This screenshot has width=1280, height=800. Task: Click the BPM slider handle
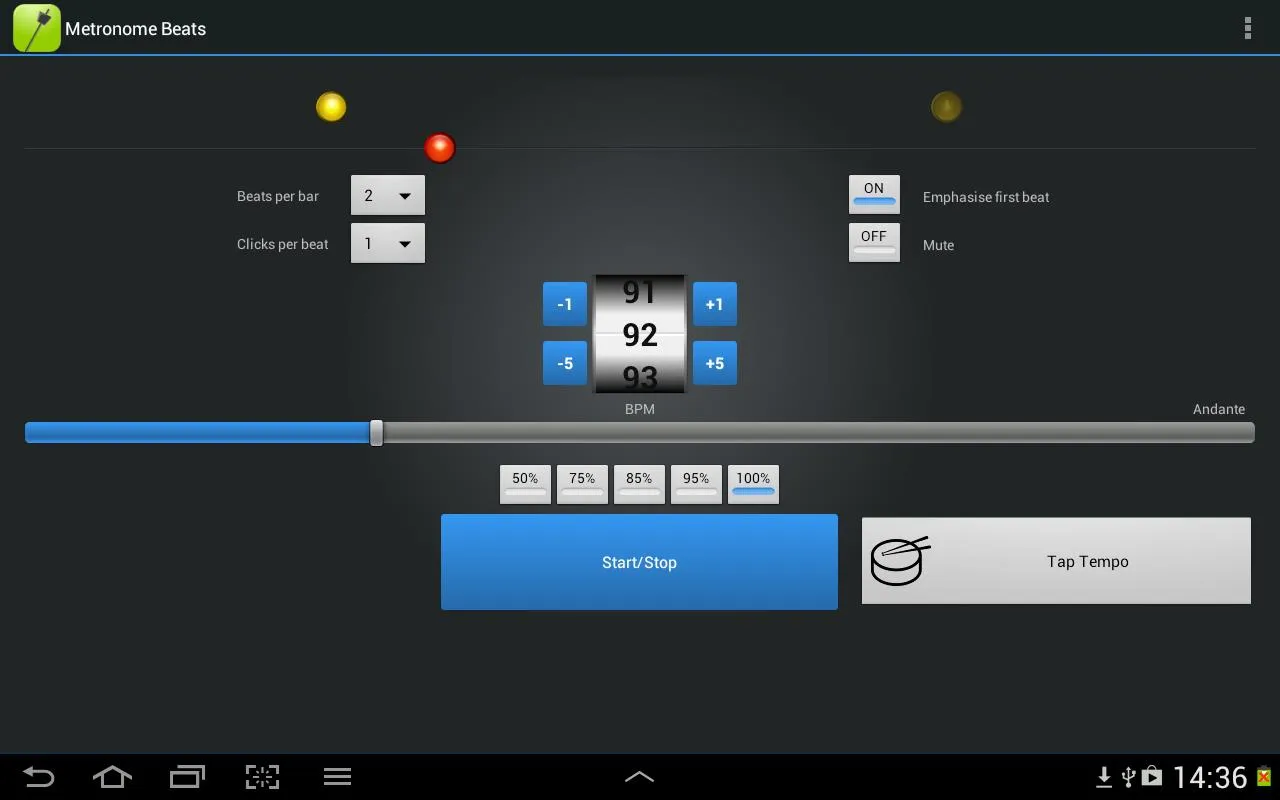coord(376,432)
